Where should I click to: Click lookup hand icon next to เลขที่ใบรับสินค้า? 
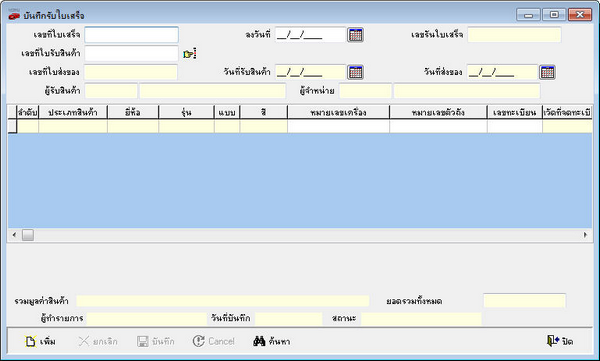coord(189,54)
